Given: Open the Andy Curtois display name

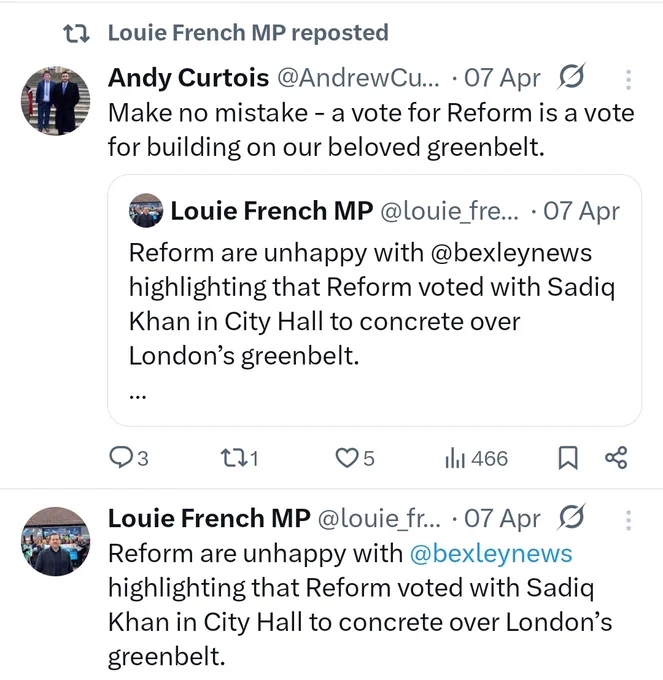Looking at the screenshot, I should point(189,78).
